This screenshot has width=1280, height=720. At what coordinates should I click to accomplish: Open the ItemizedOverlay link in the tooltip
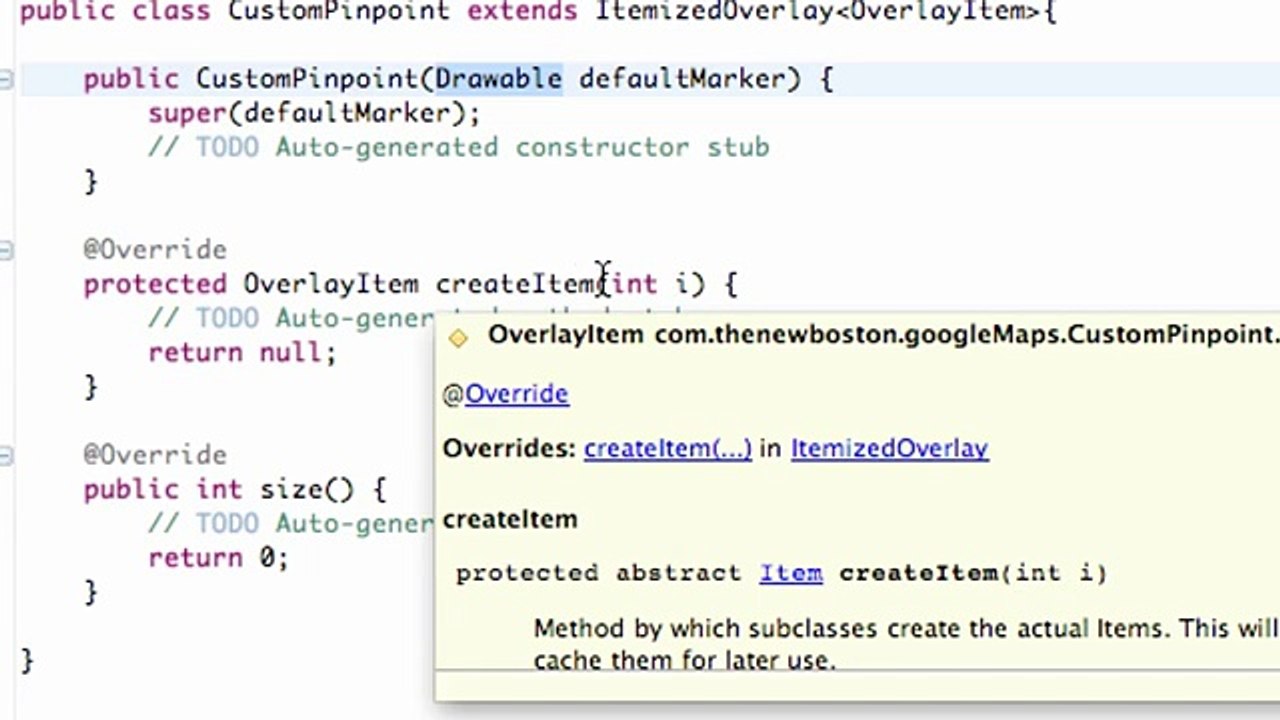point(889,448)
